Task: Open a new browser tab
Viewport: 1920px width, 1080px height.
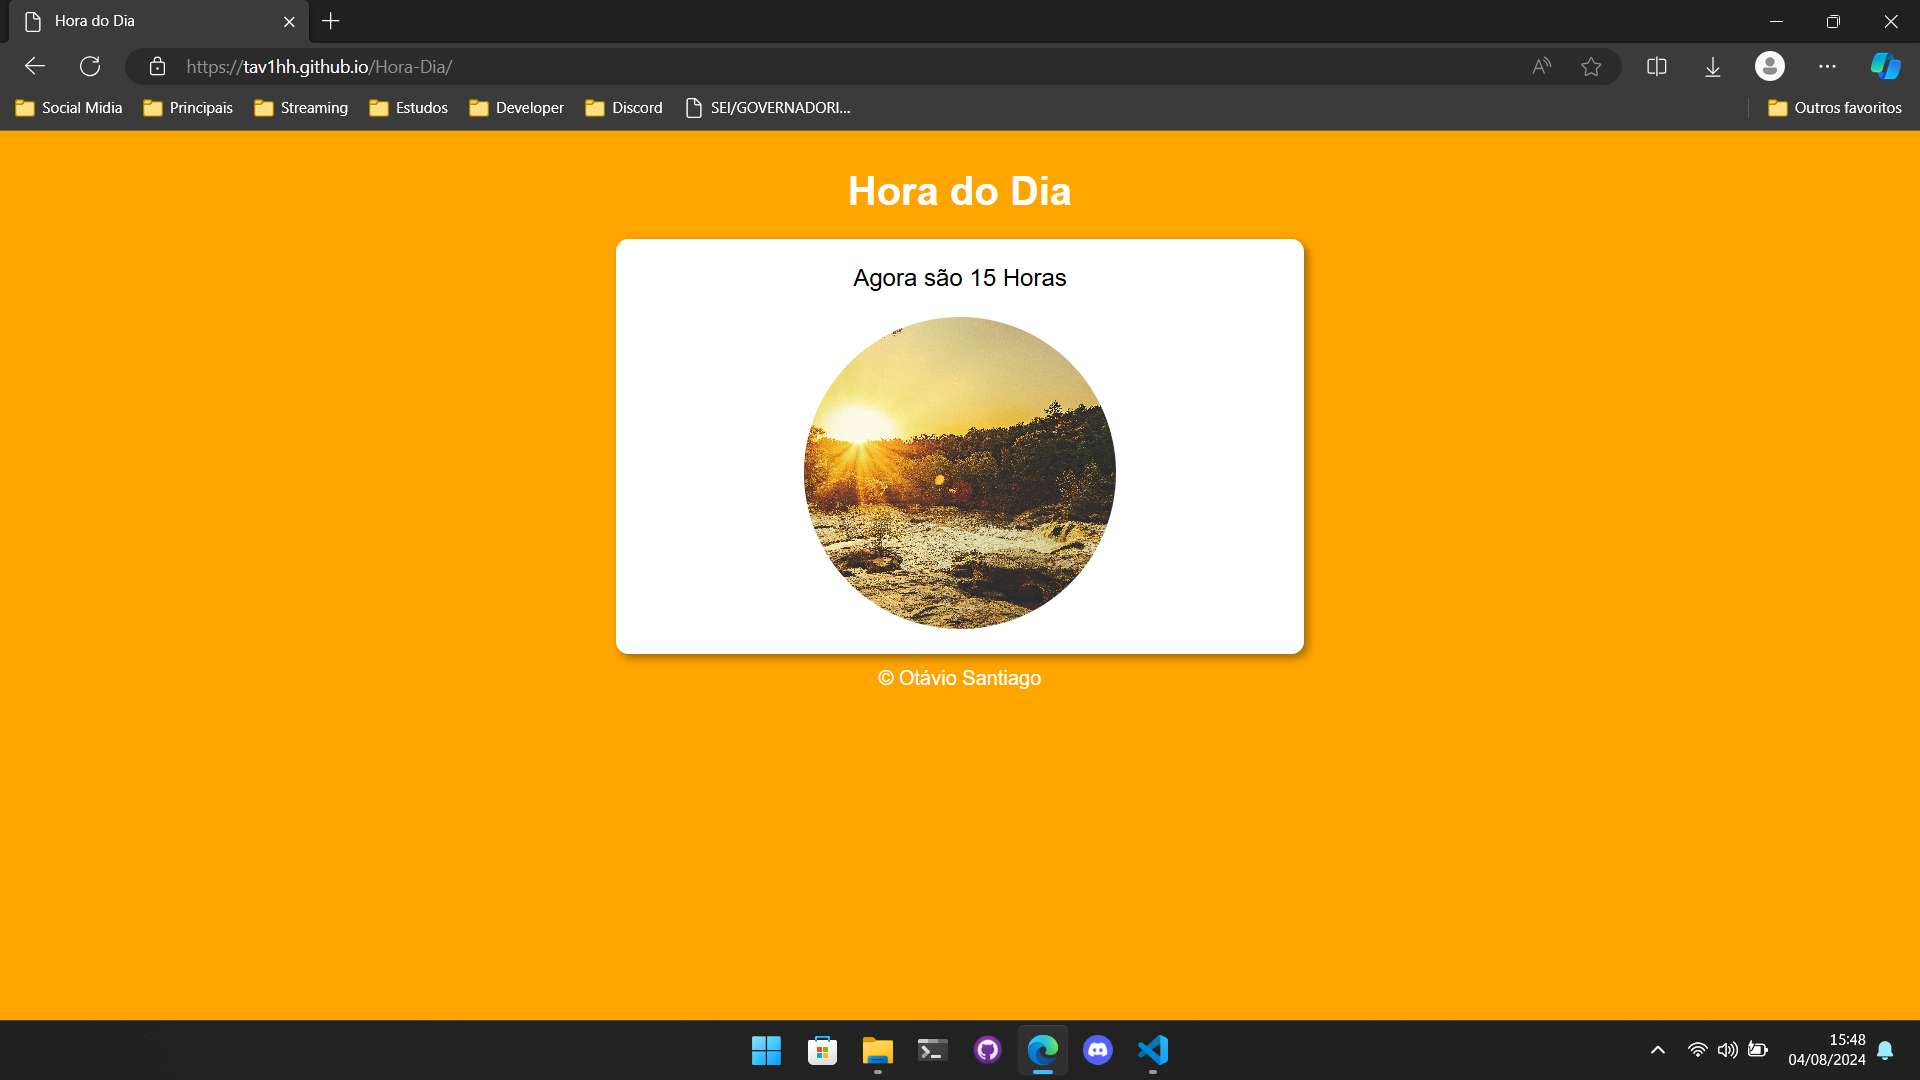Action: [331, 21]
